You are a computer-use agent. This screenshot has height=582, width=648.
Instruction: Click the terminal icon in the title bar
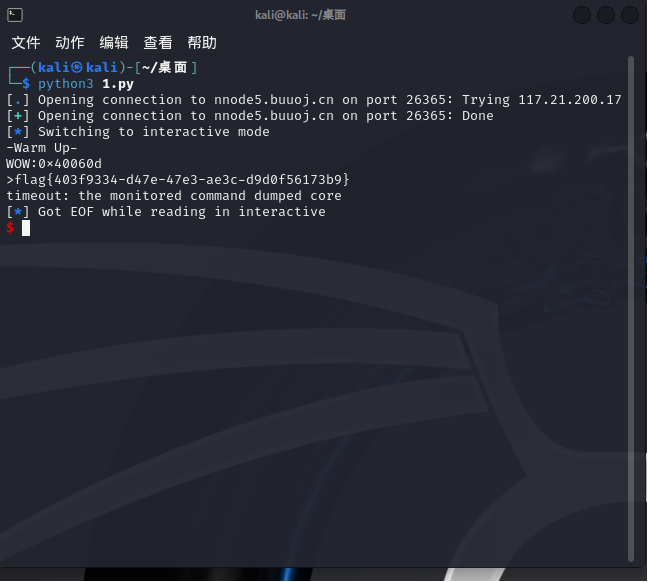pos(15,15)
